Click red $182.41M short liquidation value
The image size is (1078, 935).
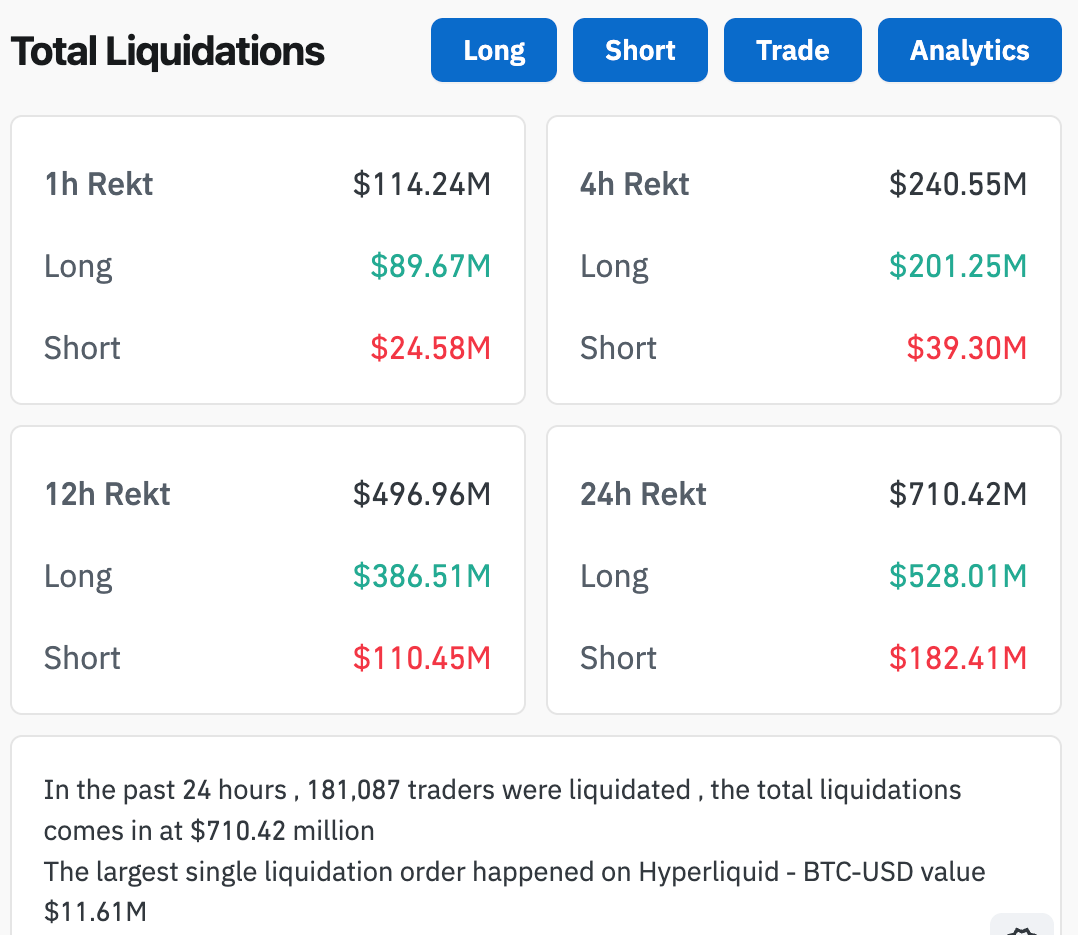[x=958, y=658]
